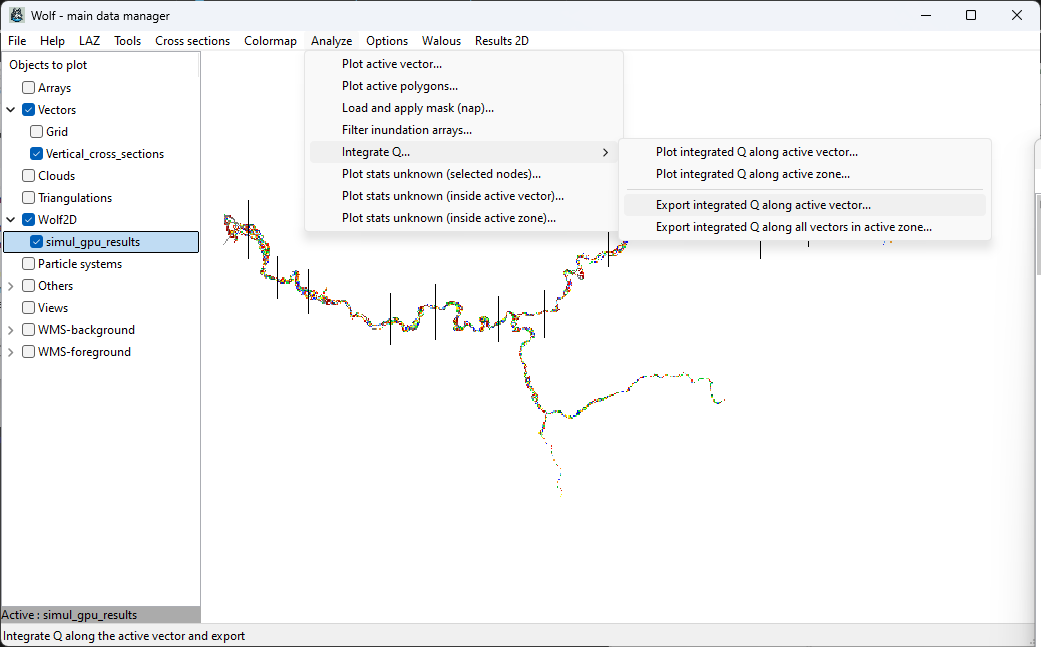Screen dimensions: 1041x647
Task: Choose Plot integrated Q along active zone
Action: [x=752, y=174]
